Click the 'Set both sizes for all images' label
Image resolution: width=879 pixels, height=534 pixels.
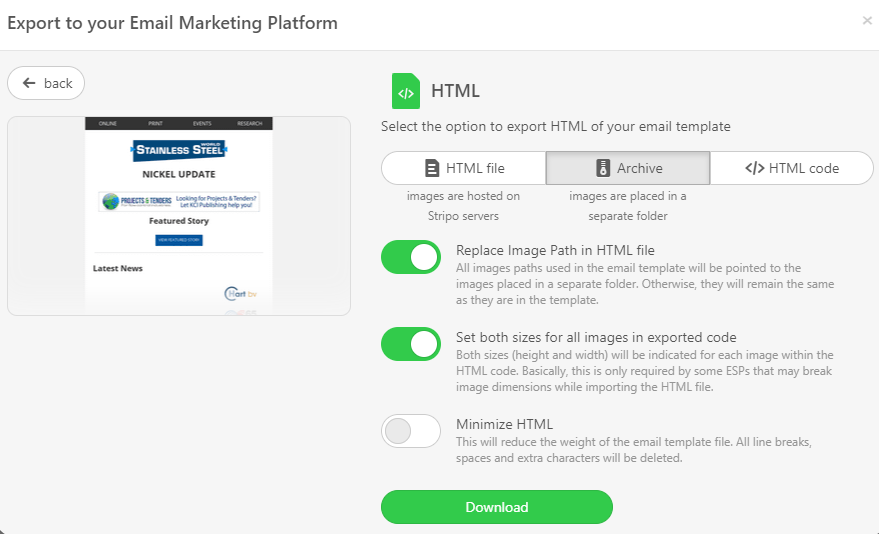coord(596,337)
